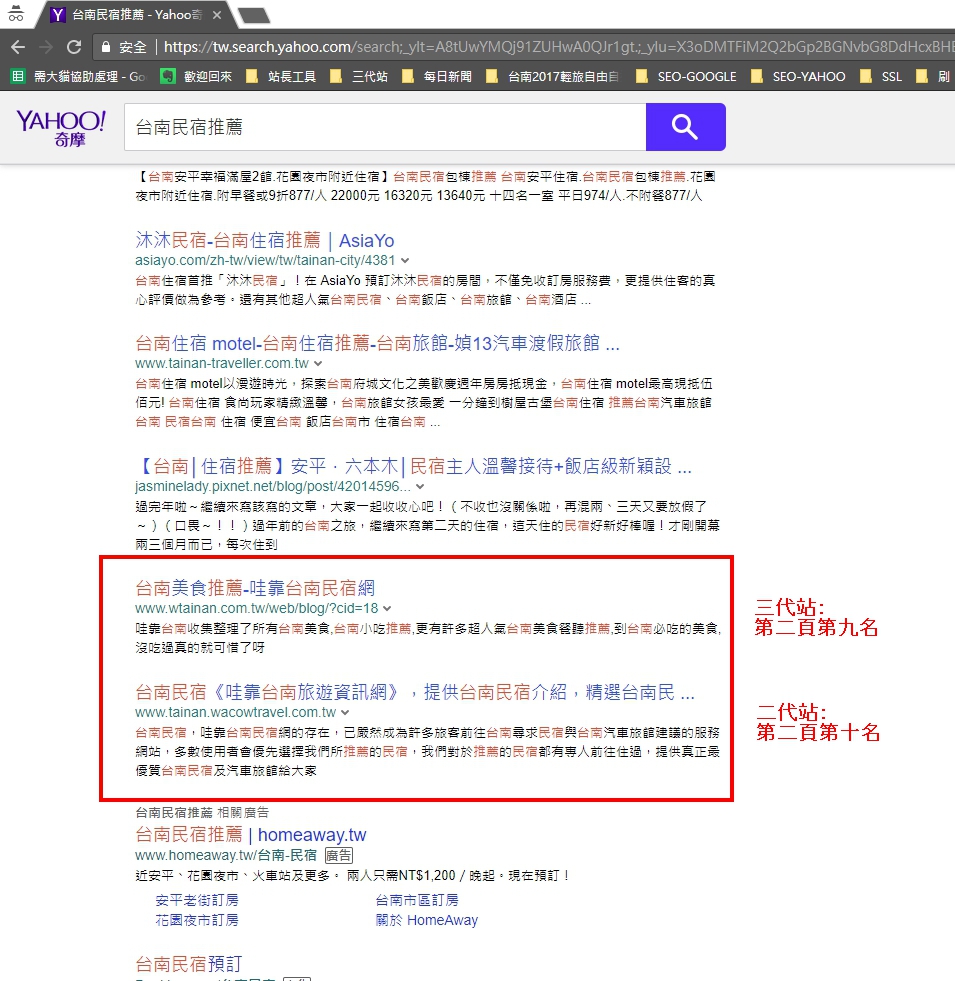Image resolution: width=955 pixels, height=981 pixels.
Task: Expand dropdown arrow beside jasminelady.pixnet.net URL
Action: coord(420,486)
